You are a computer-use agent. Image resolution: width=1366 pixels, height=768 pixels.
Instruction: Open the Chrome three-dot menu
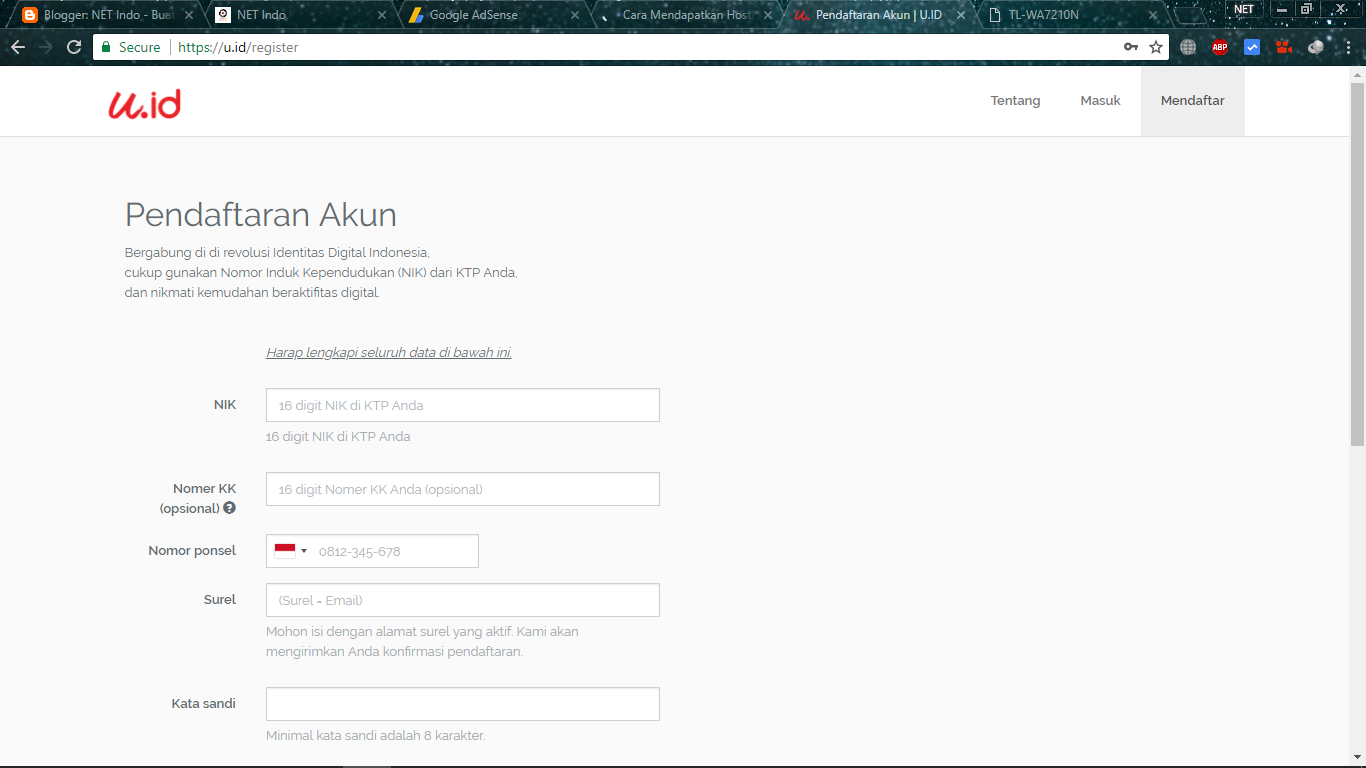click(x=1348, y=47)
